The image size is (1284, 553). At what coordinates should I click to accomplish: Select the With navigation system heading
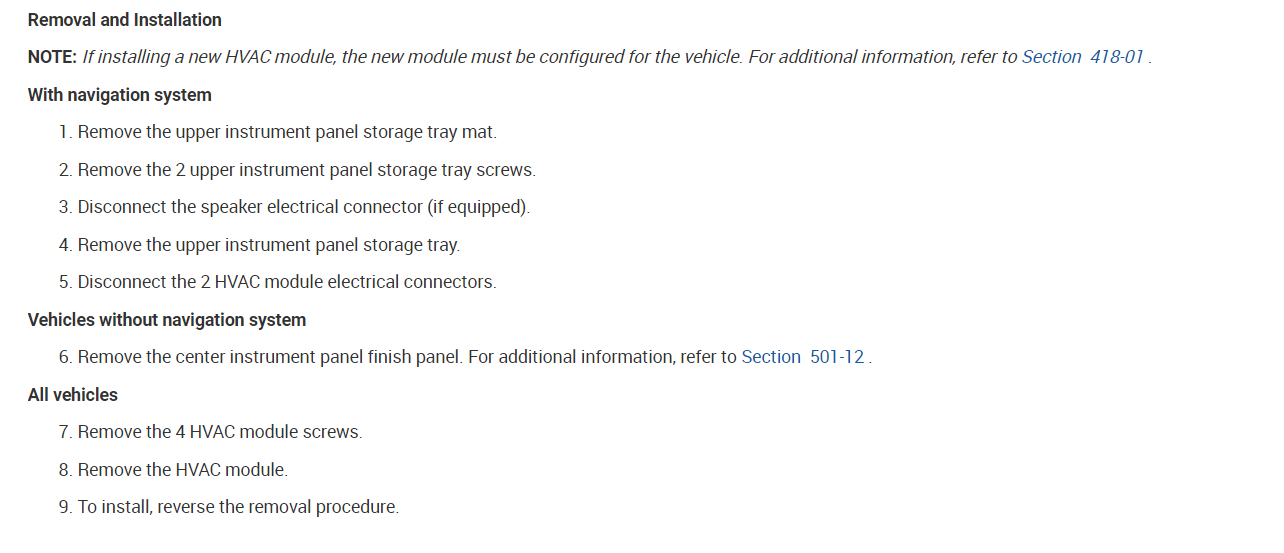(120, 95)
